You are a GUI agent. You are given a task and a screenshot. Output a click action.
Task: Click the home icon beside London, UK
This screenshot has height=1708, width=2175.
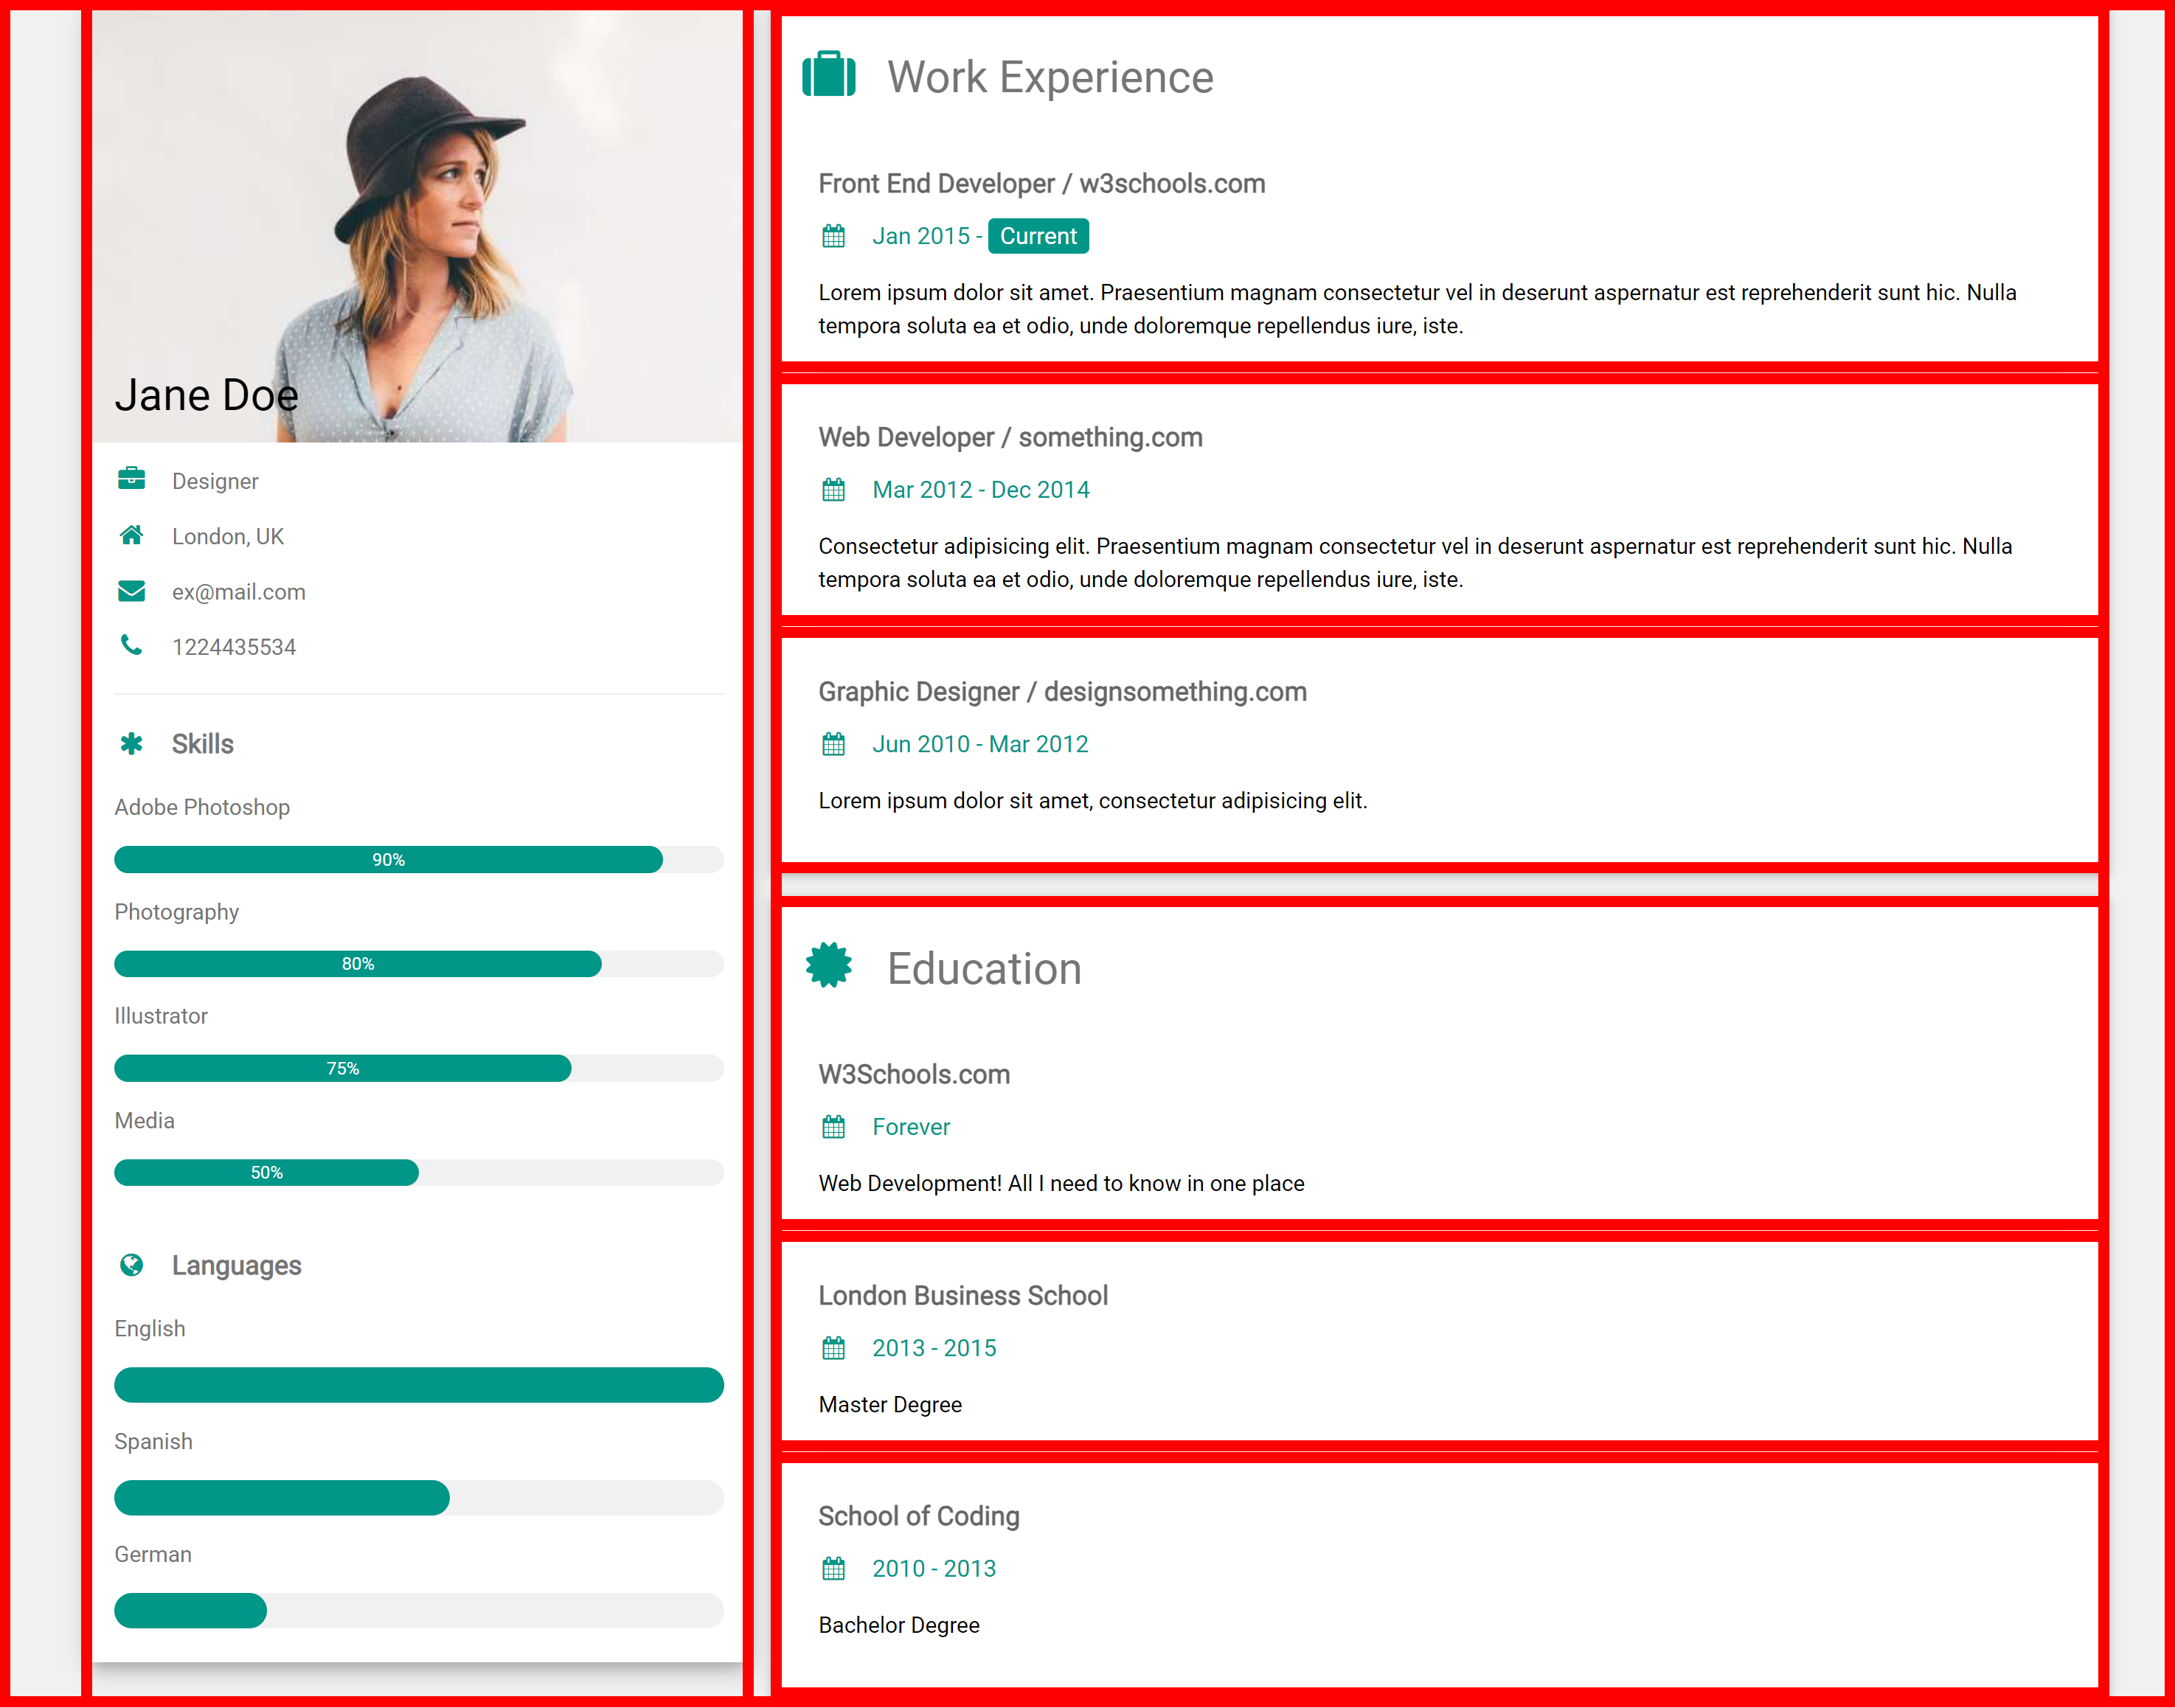(131, 535)
